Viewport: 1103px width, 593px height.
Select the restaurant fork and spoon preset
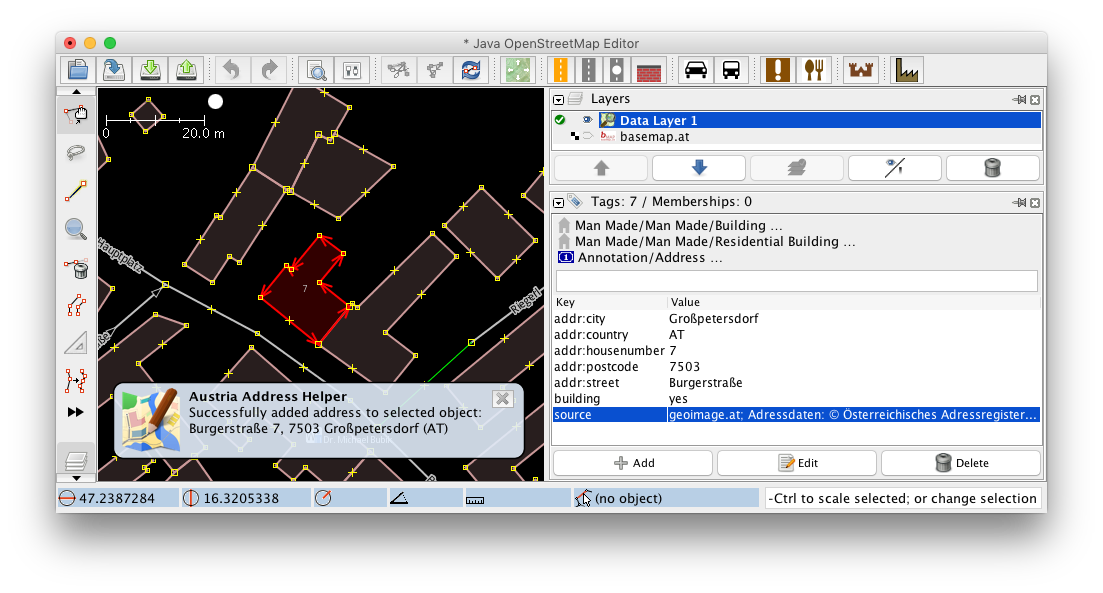814,70
